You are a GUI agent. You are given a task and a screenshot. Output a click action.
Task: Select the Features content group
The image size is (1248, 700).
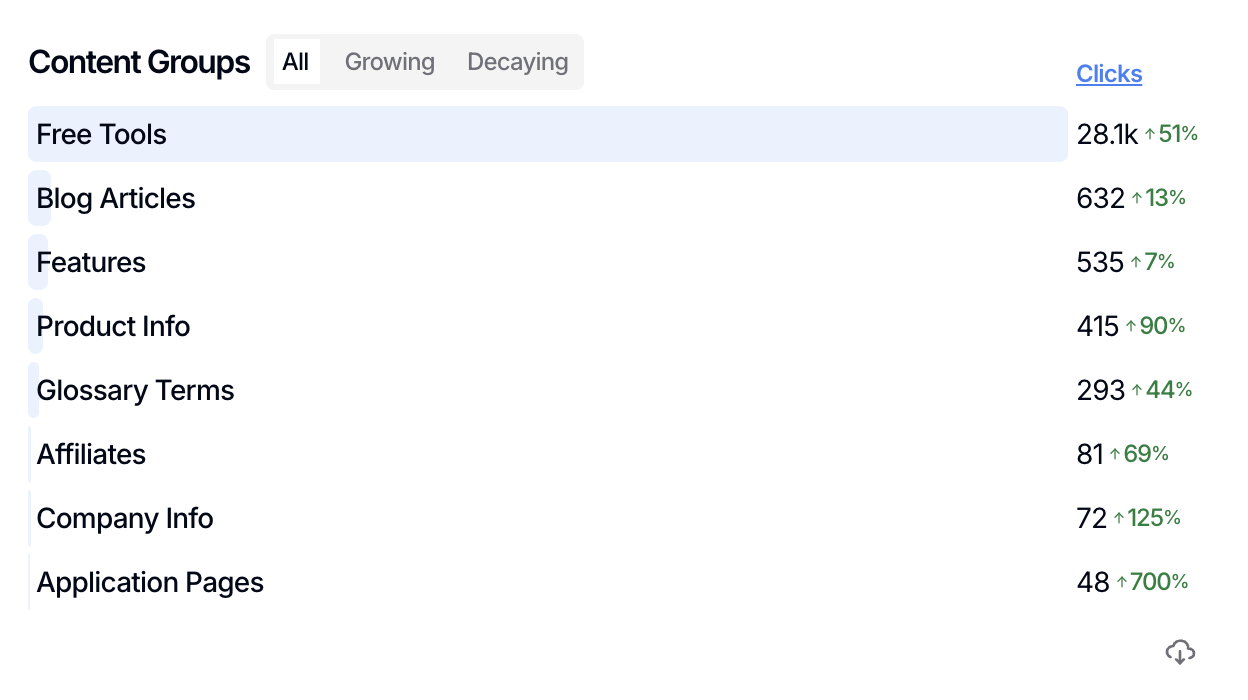(91, 262)
